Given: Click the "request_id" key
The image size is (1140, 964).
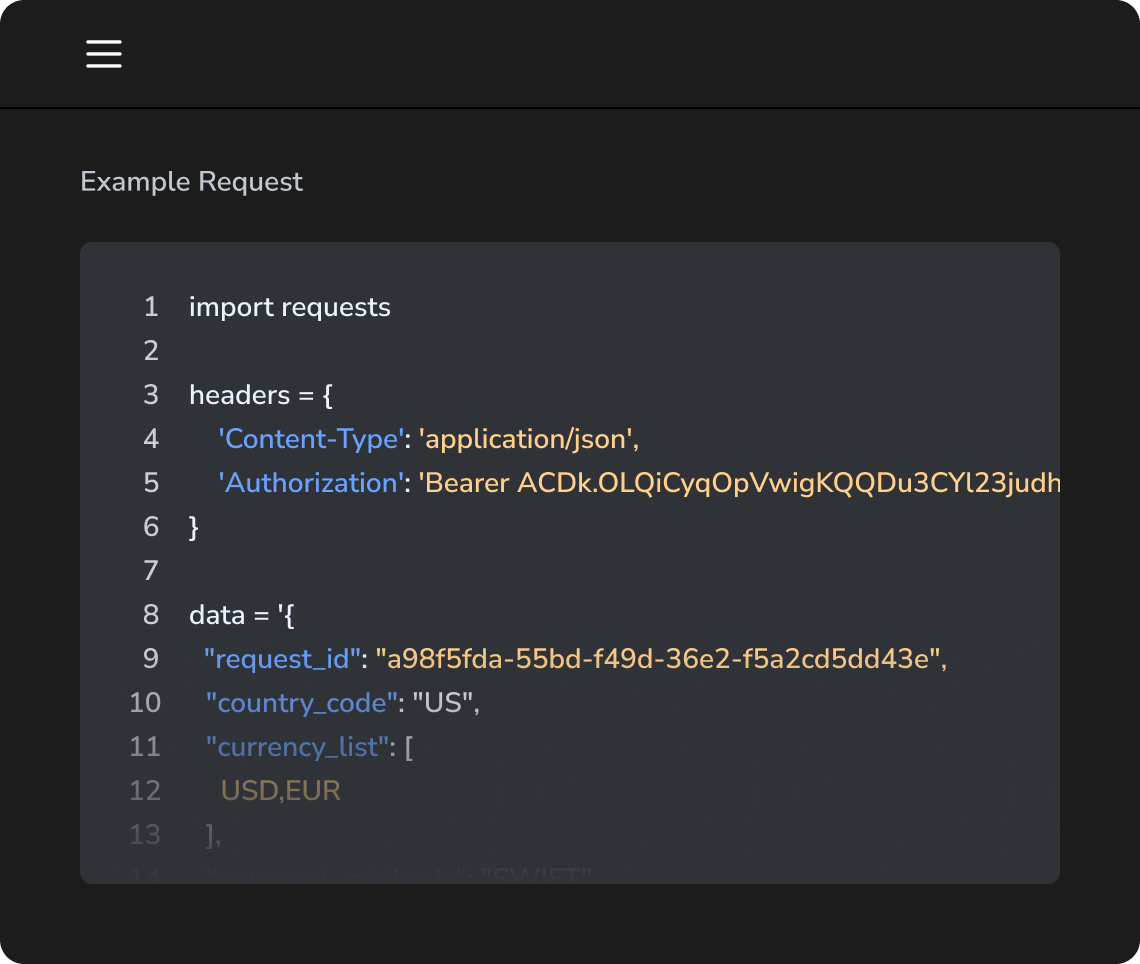Looking at the screenshot, I should click(x=282, y=659).
